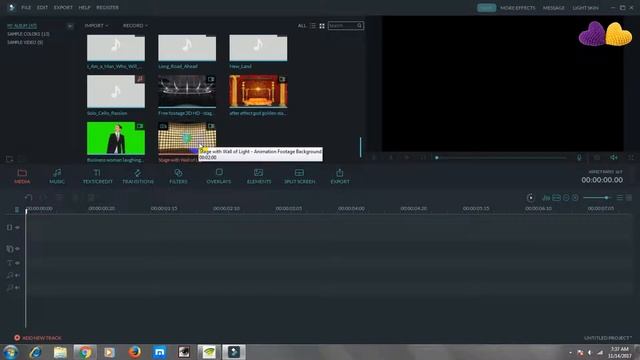
Task: Click the add folder icon below the library
Action: 9,158
